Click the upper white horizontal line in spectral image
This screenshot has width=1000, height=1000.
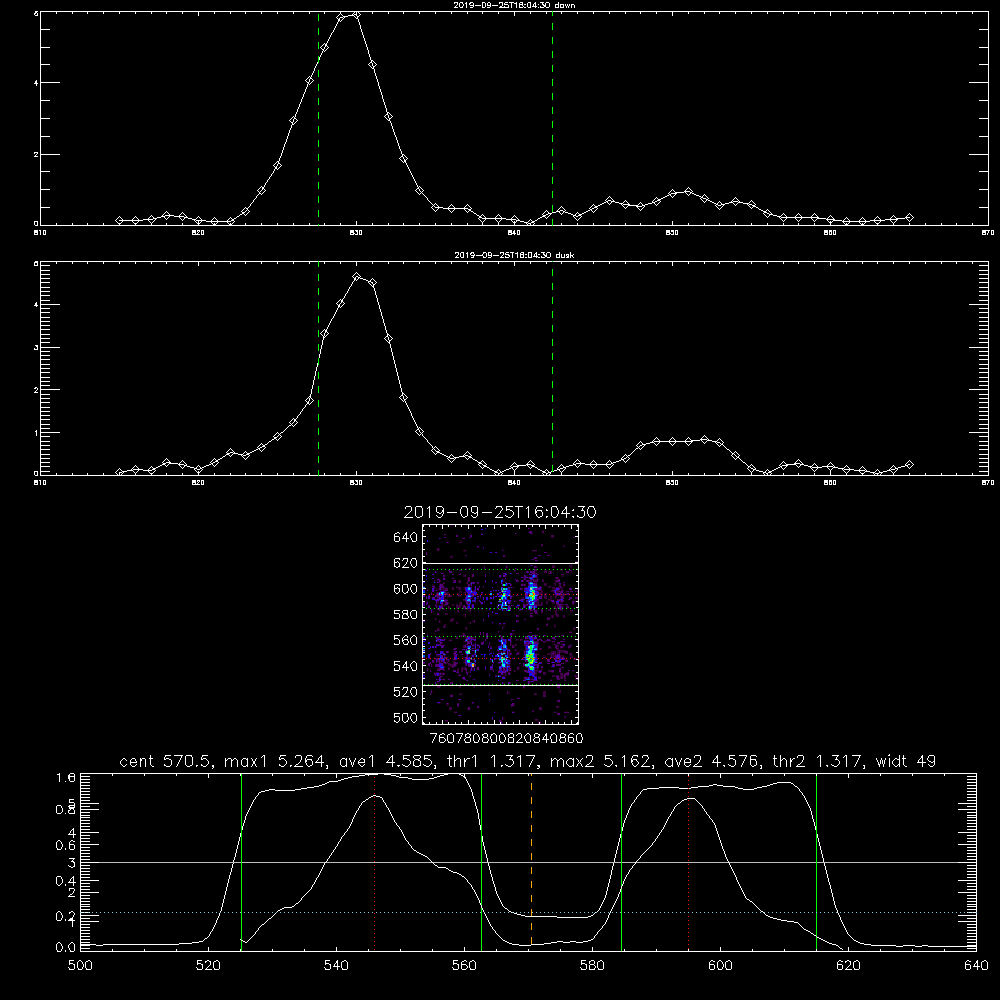click(501, 564)
